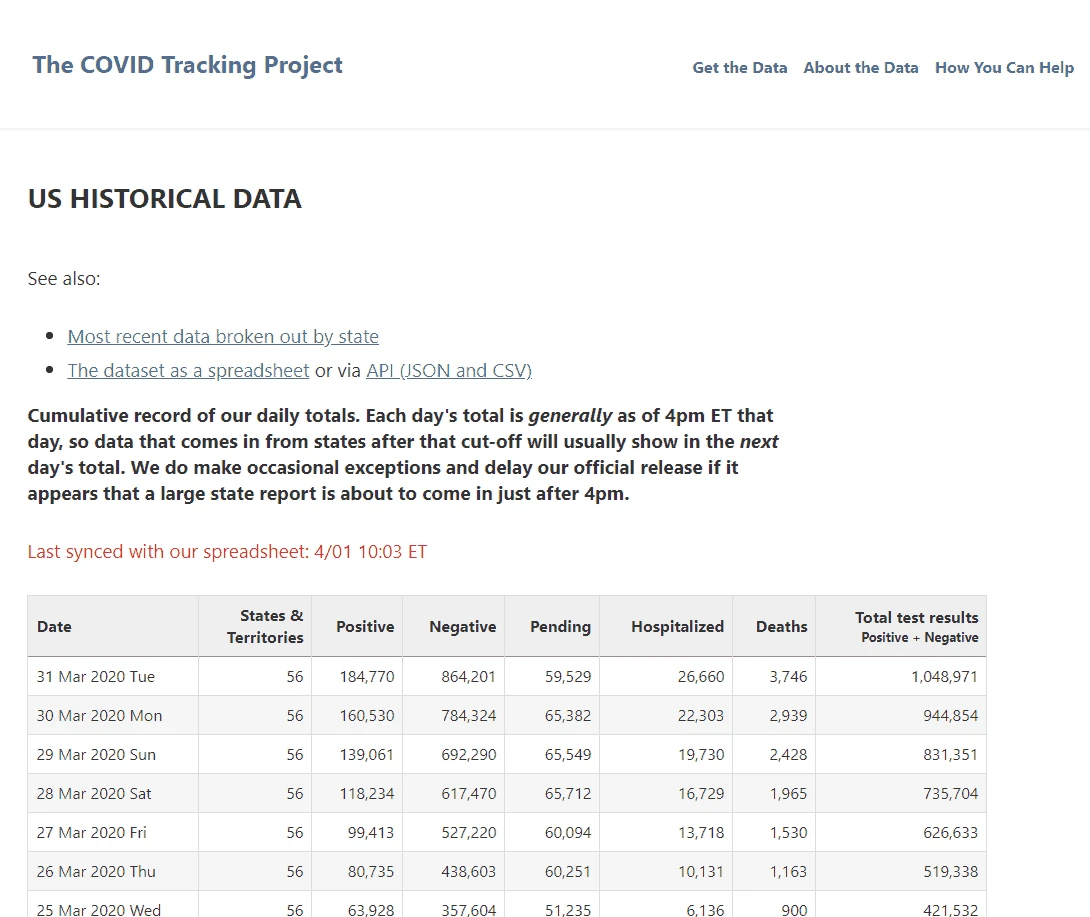Screen dimensions: 1090x917
Task: Open the Get the Data page
Action: point(739,67)
